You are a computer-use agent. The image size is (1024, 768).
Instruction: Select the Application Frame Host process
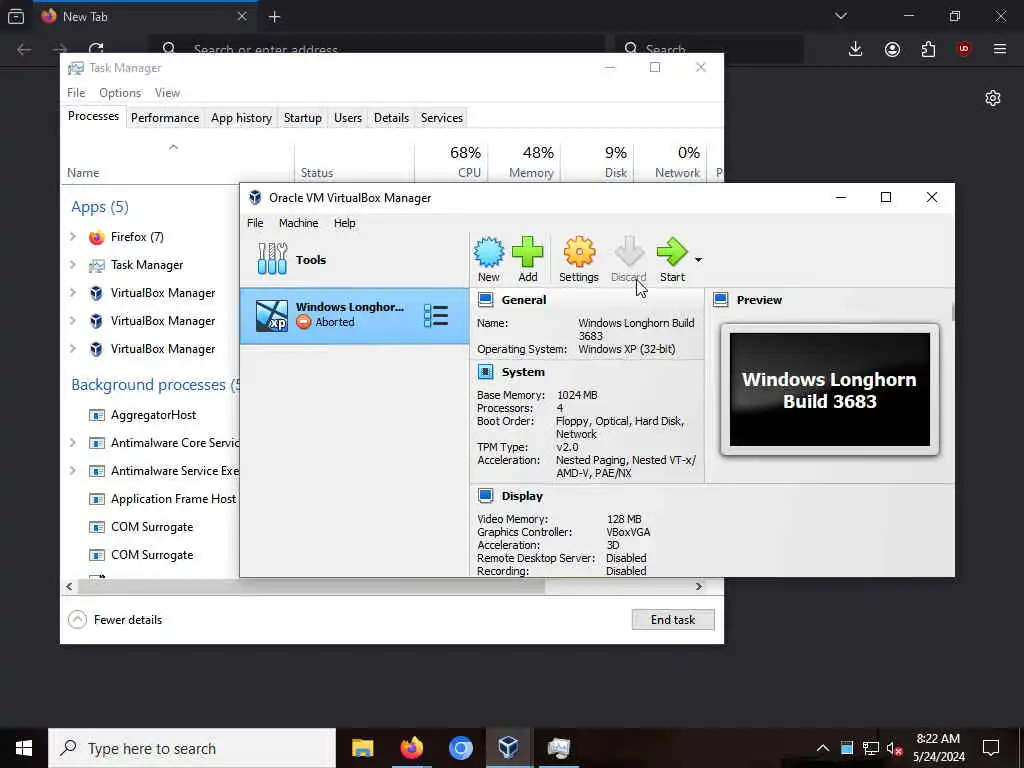coord(173,499)
